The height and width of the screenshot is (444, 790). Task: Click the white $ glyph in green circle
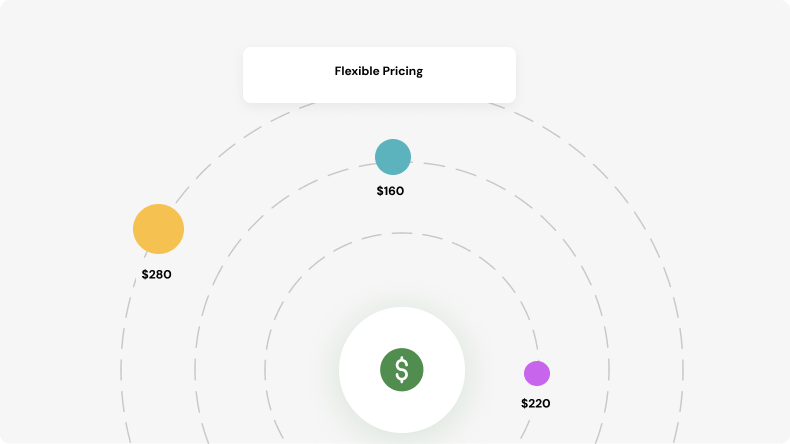click(x=401, y=370)
